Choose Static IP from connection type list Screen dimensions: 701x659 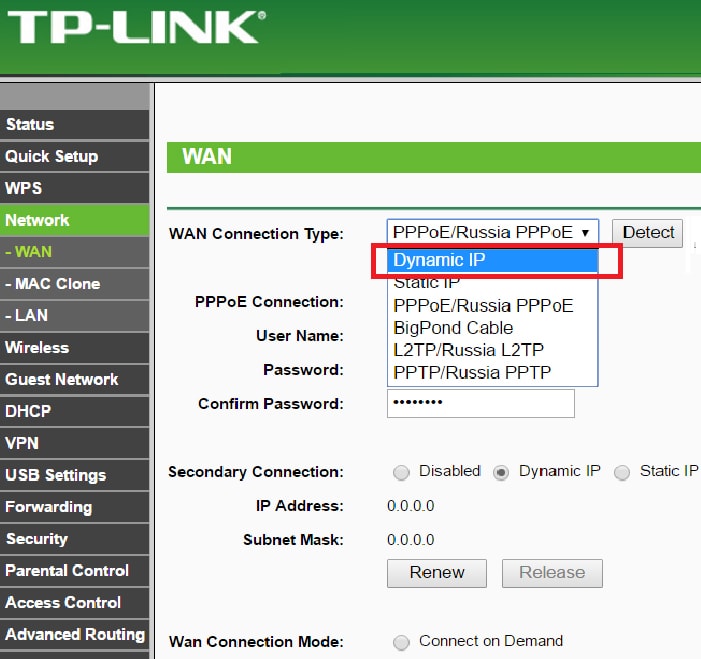coord(493,283)
